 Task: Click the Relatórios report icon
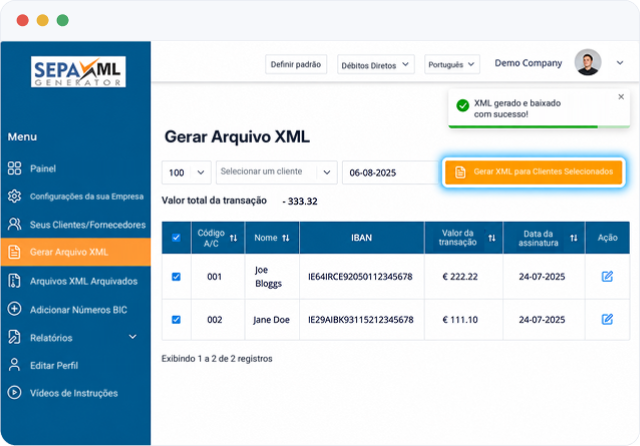(14, 337)
